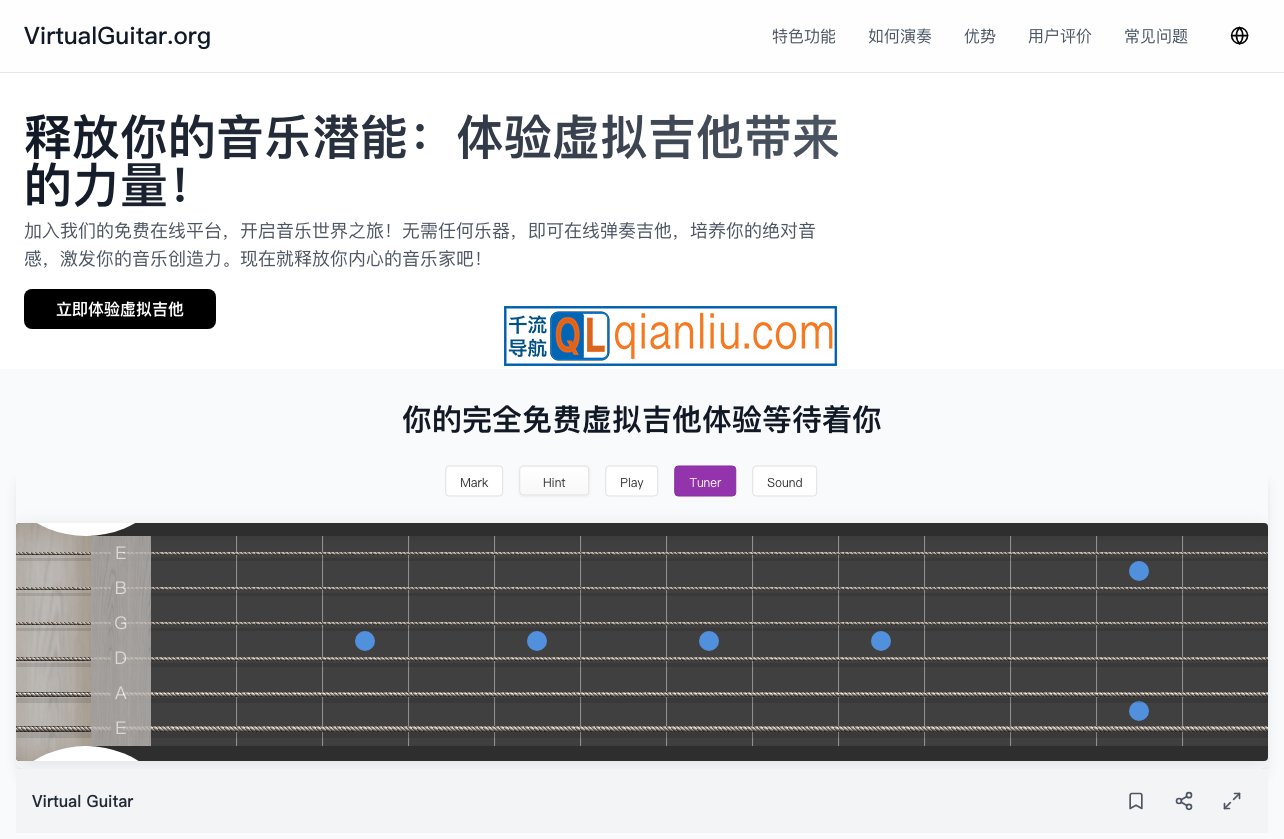Screen dimensions: 1284x839
Task: Click the blue note dot on the low E string
Action: (1139, 711)
